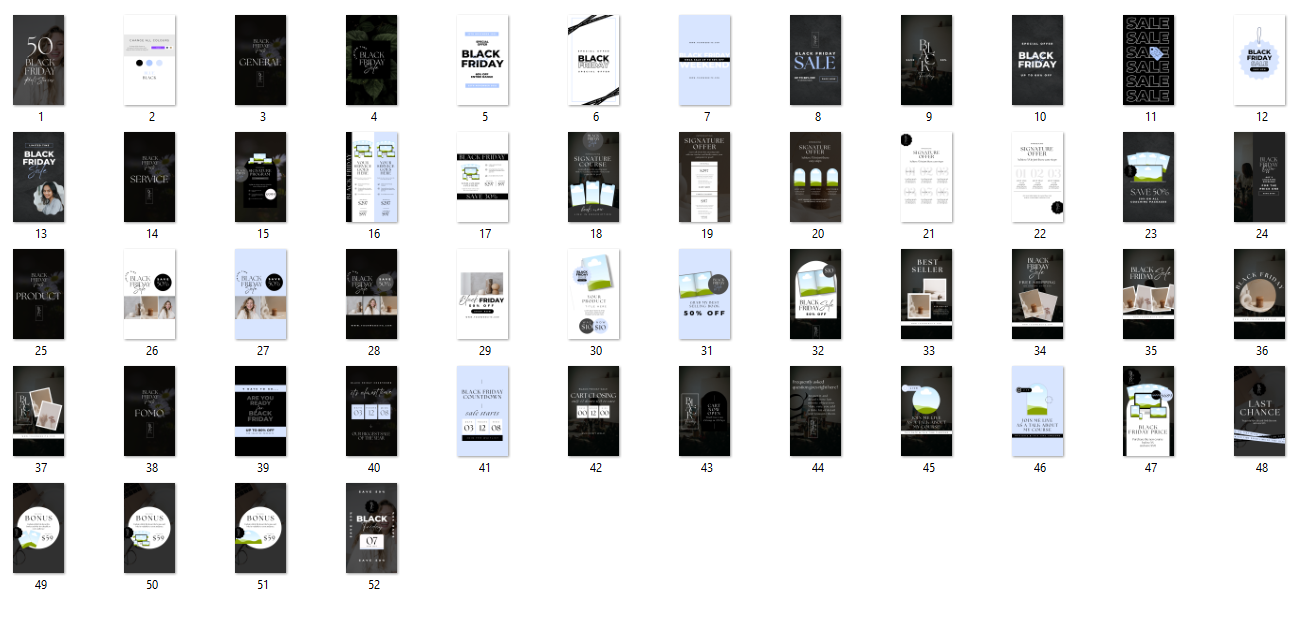Select 'Are You Ready' Black Friday thumbnail 39

261,411
